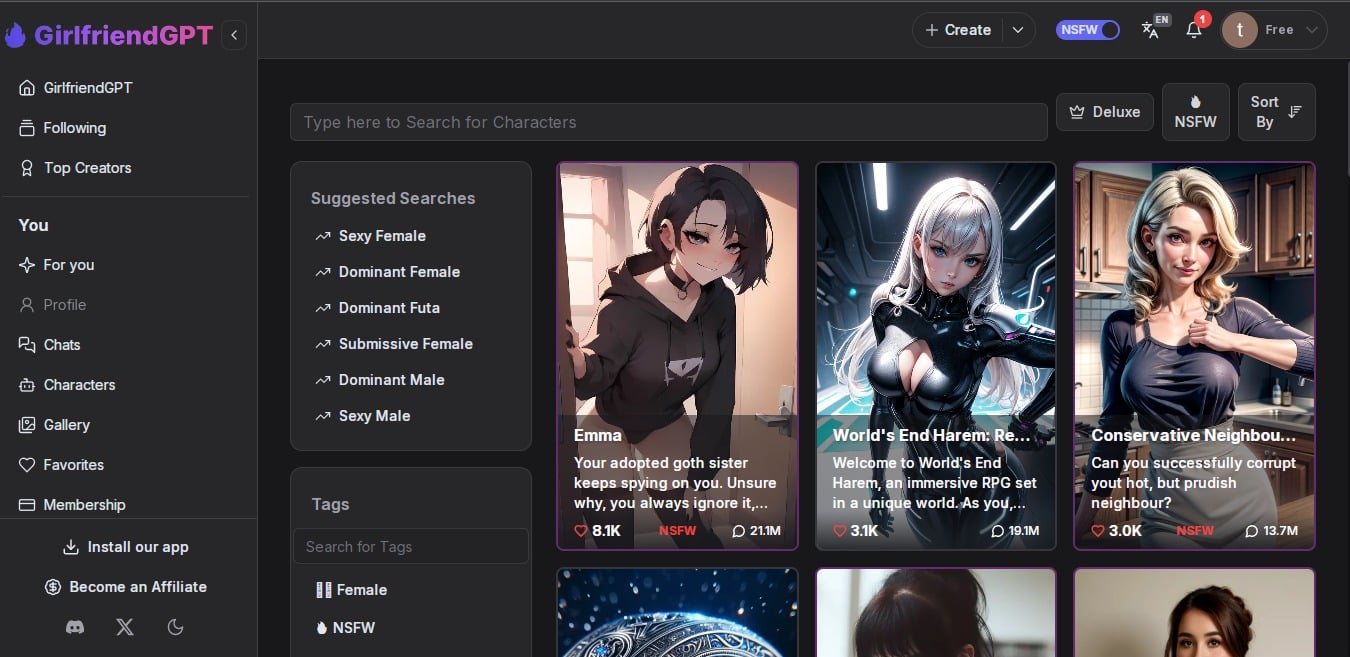Screen dimensions: 1350x657
Task: Click Install our app
Action: [x=126, y=547]
